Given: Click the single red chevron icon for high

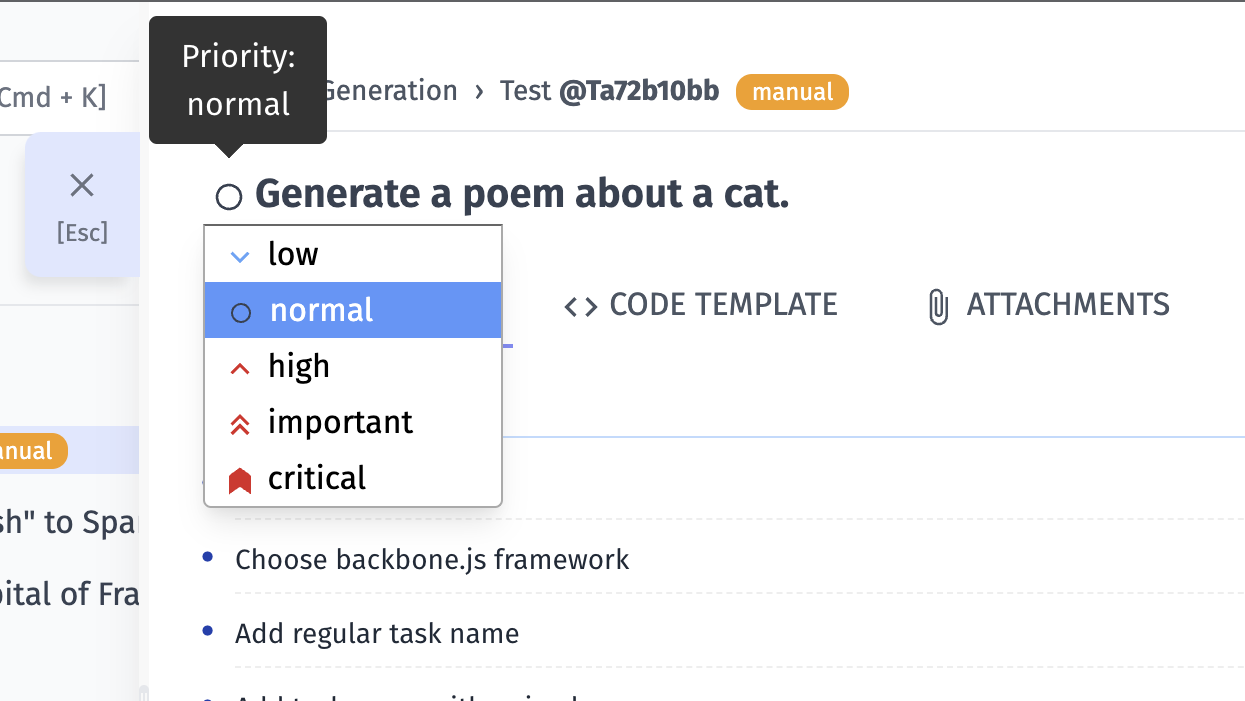Looking at the screenshot, I should pyautogui.click(x=240, y=369).
